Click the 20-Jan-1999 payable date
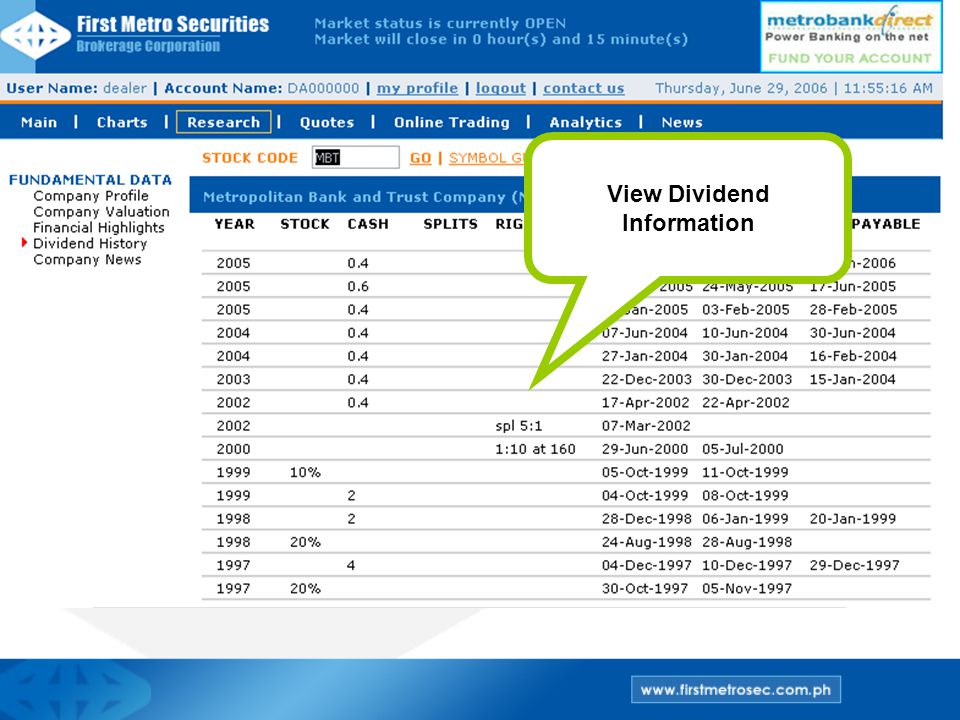Viewport: 960px width, 720px height. pos(852,519)
